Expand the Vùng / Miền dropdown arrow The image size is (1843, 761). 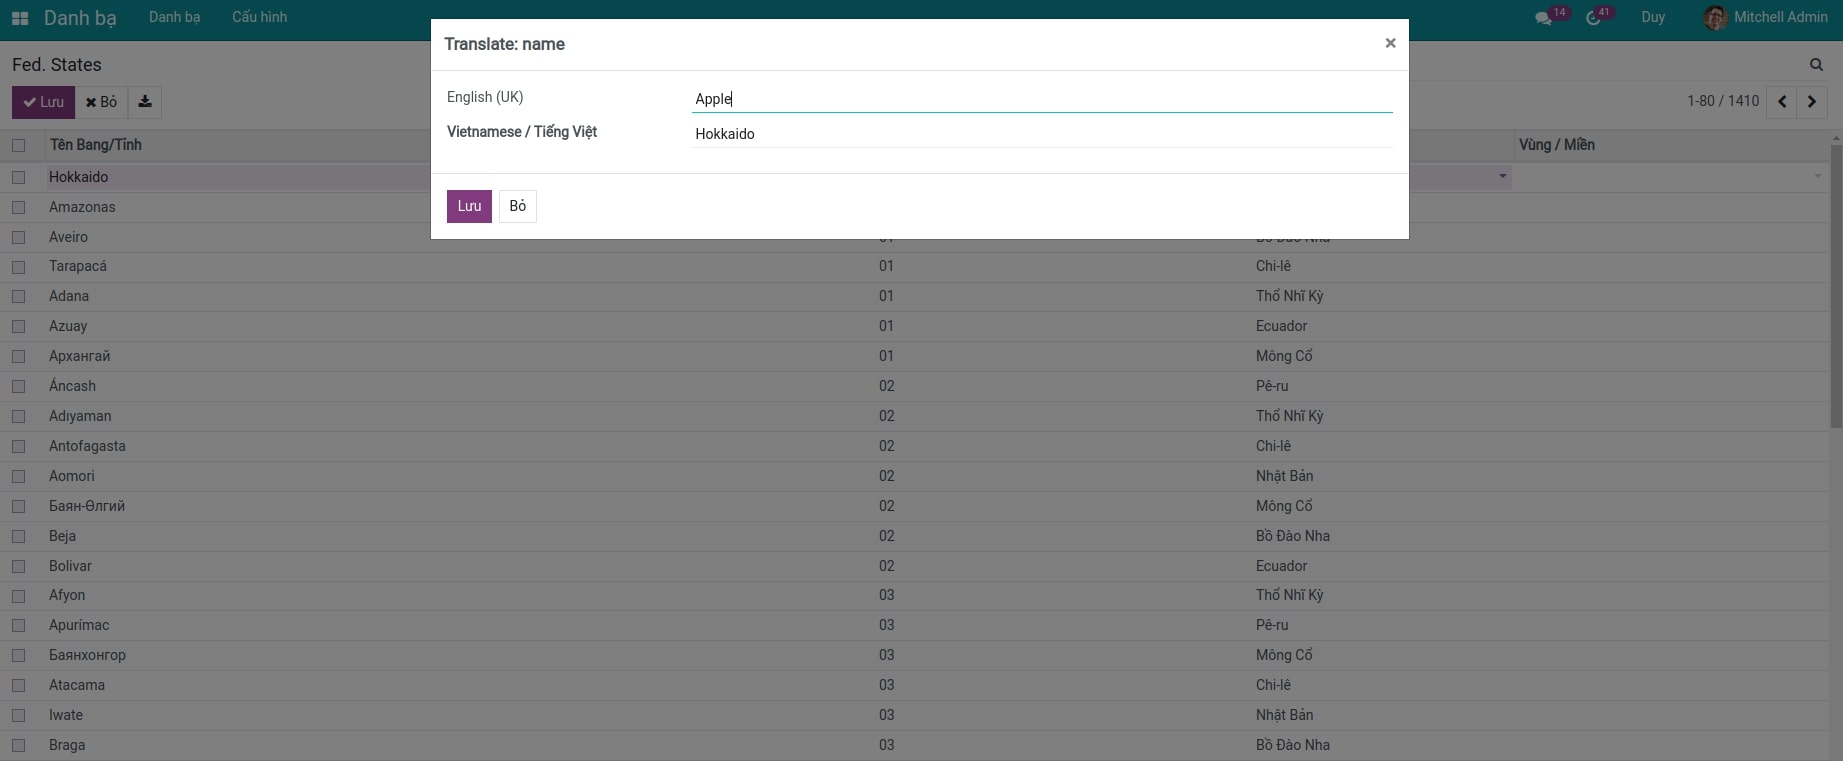pyautogui.click(x=1817, y=177)
